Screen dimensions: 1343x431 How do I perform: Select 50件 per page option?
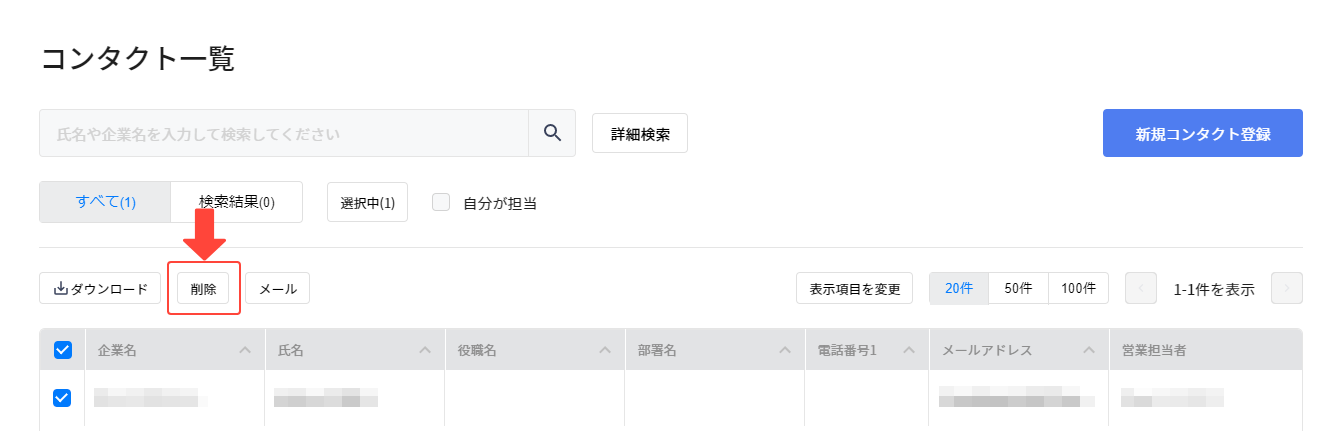click(x=1018, y=288)
